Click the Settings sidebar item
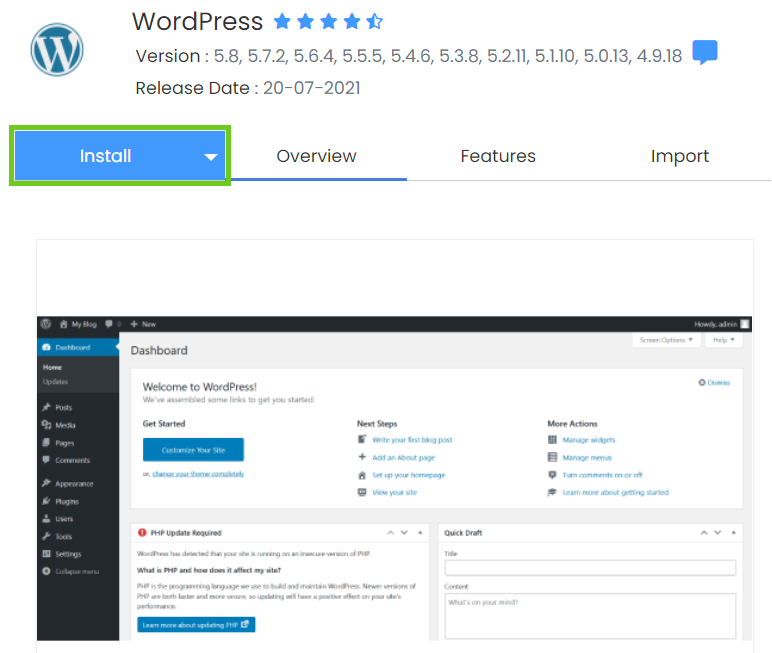 tap(68, 554)
